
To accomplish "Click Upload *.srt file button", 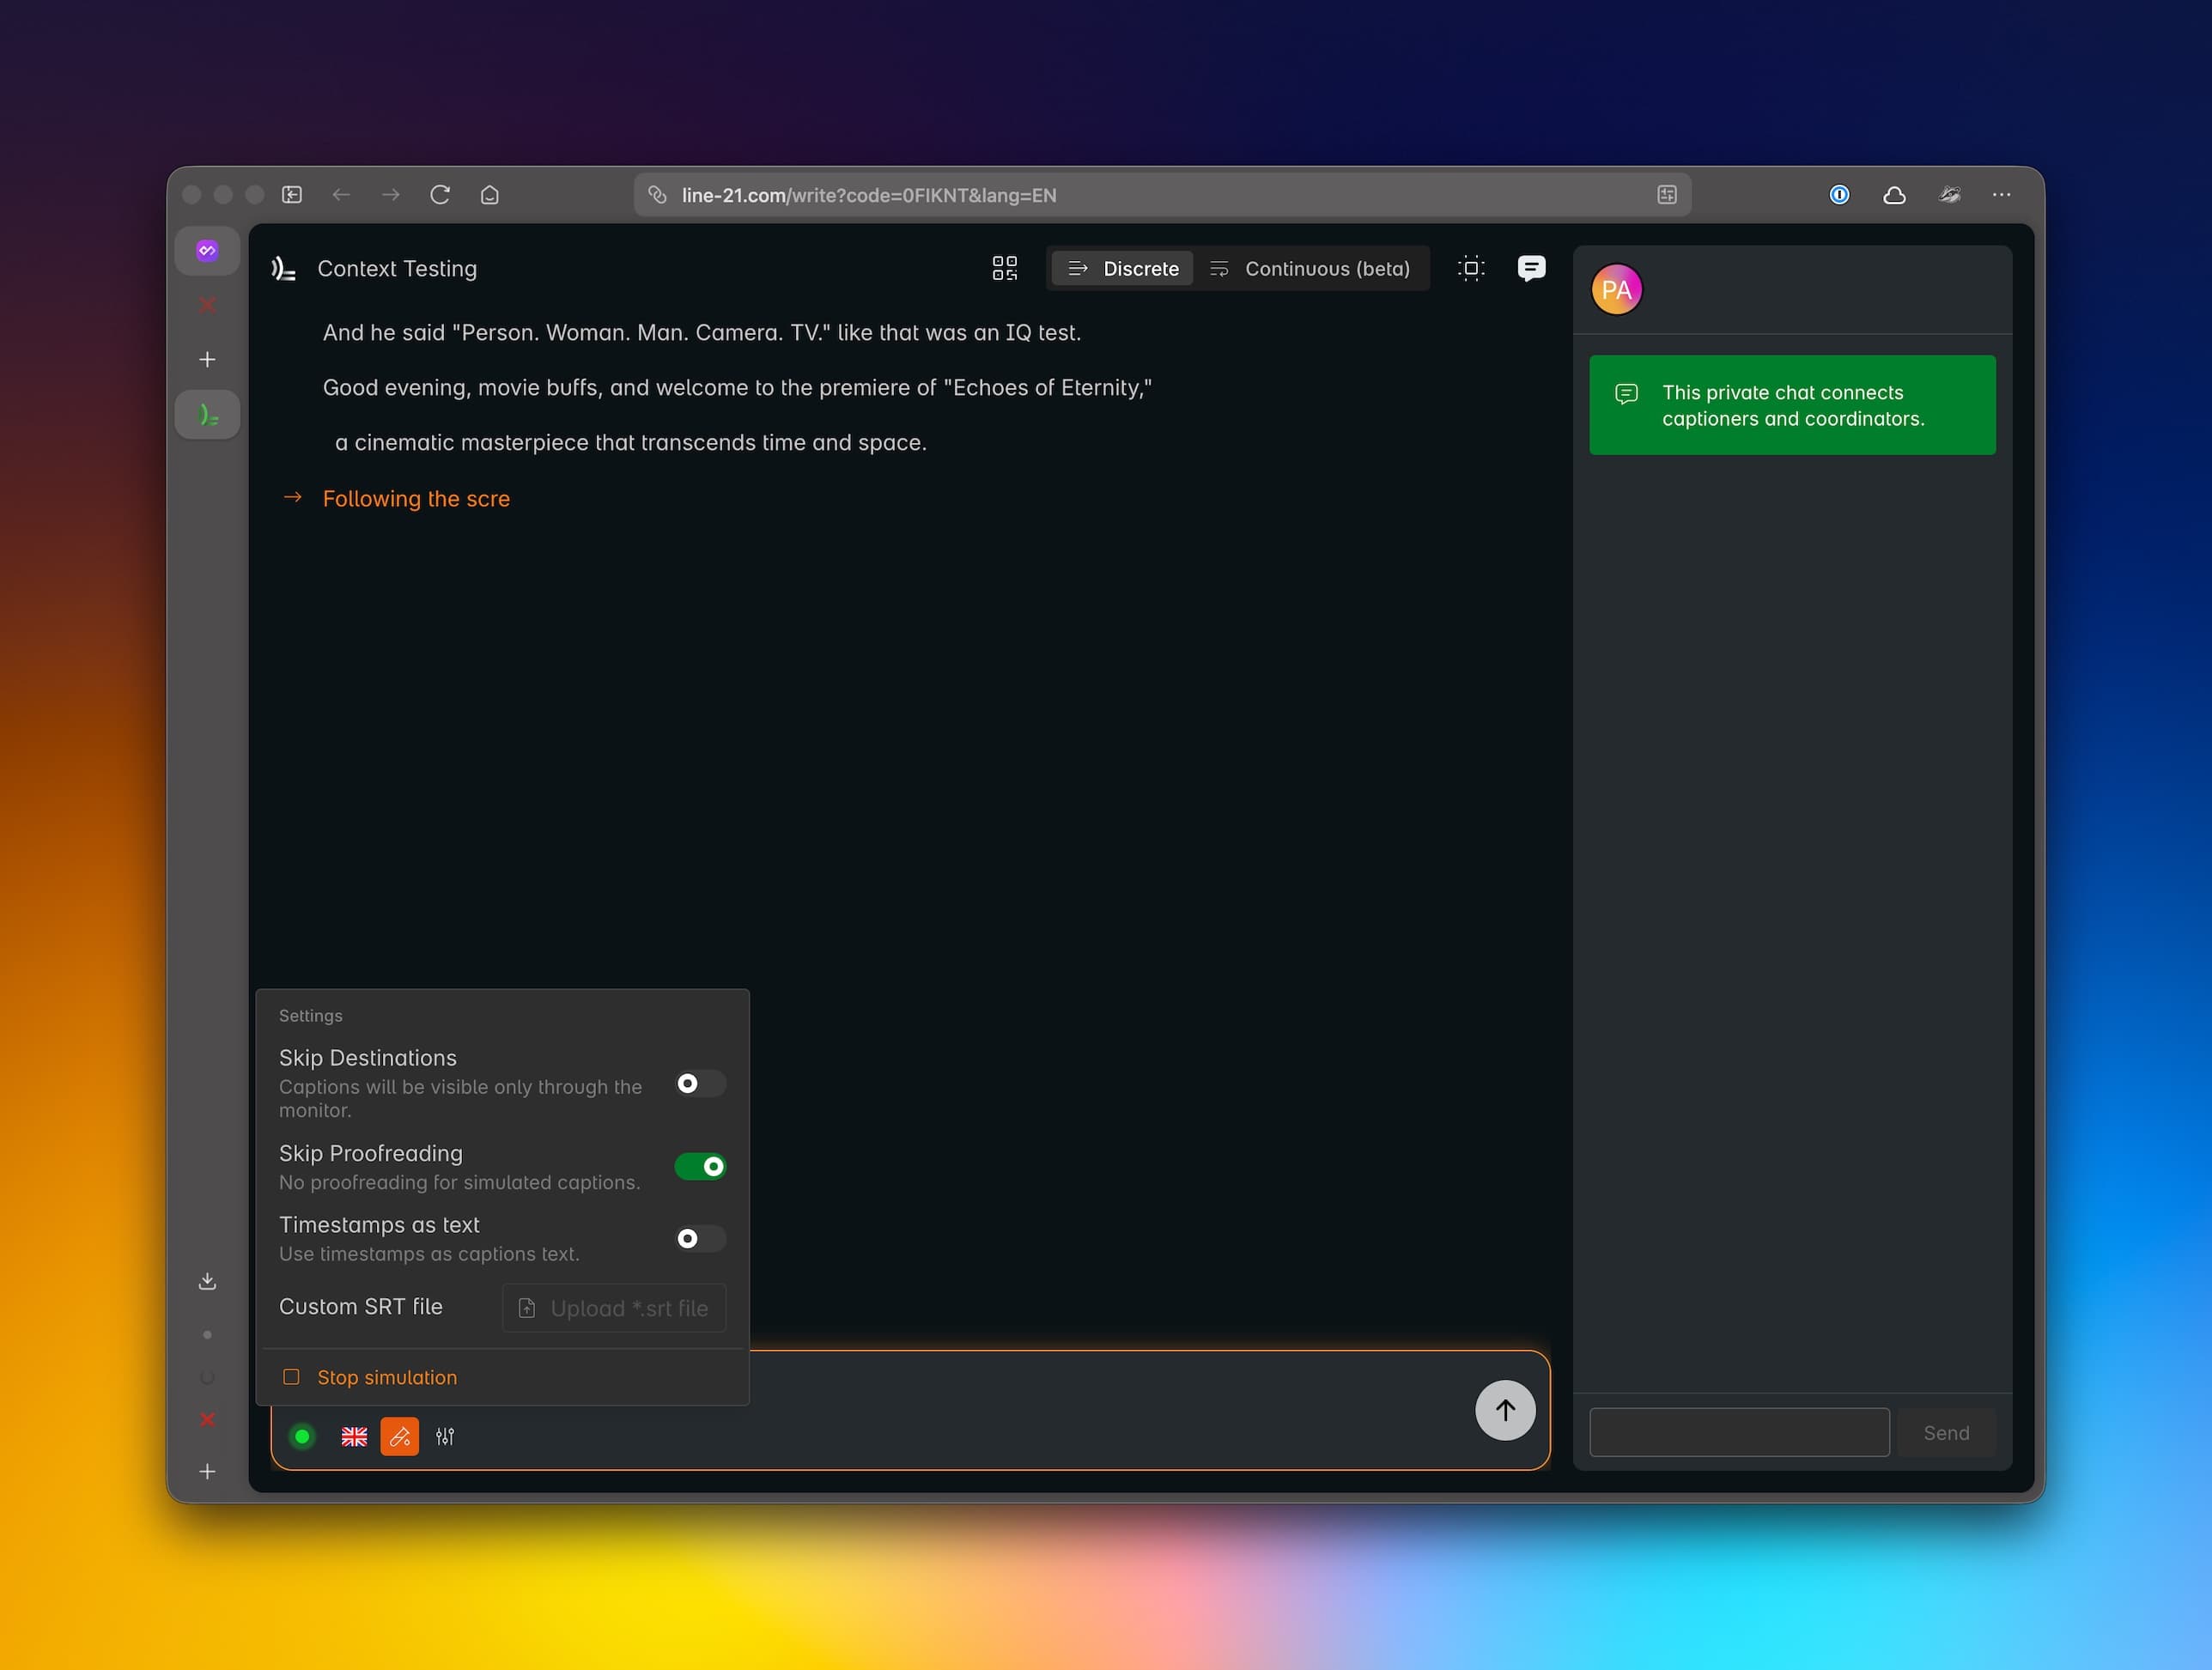I will click(614, 1308).
